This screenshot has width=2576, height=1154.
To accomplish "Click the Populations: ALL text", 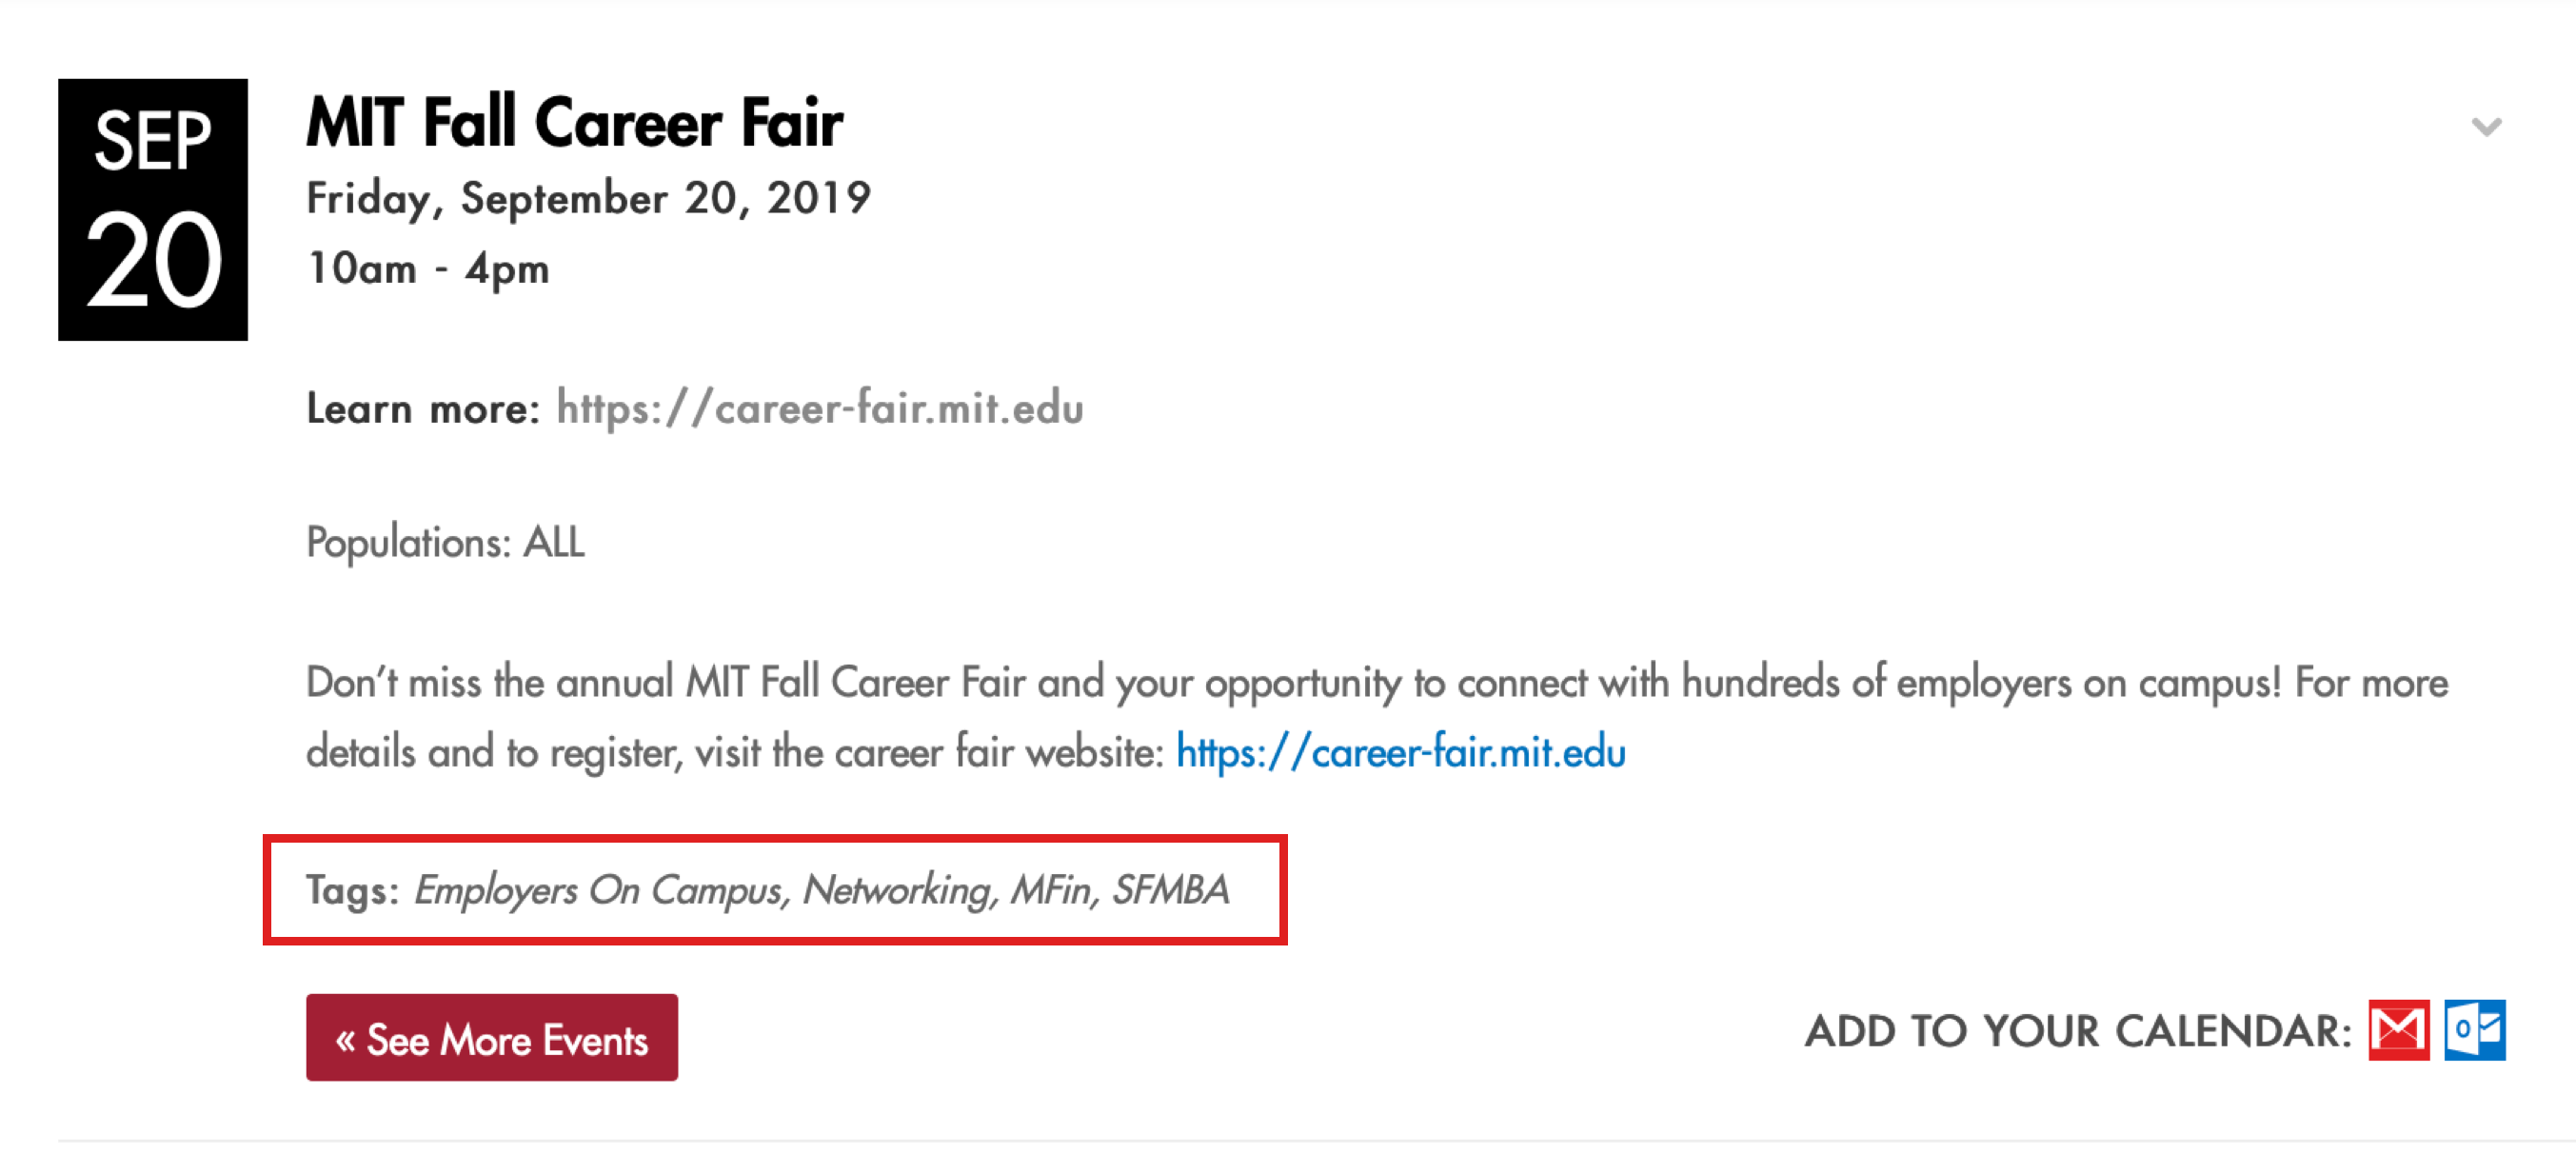I will tap(445, 542).
